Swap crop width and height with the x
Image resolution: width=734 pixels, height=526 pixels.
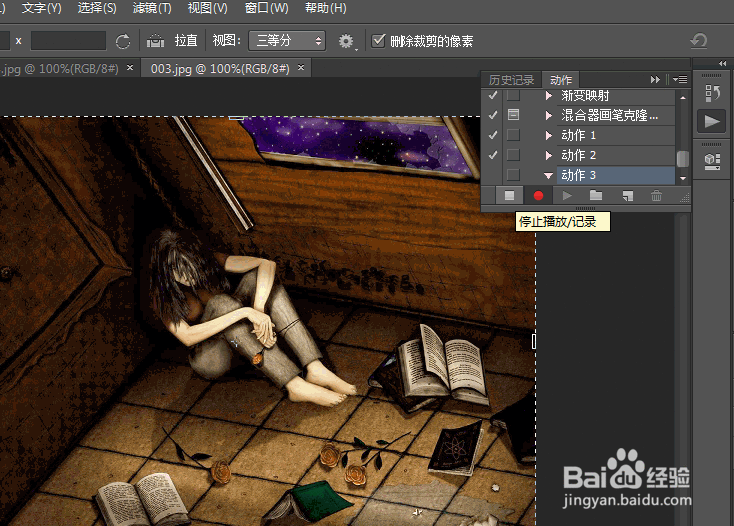point(18,41)
